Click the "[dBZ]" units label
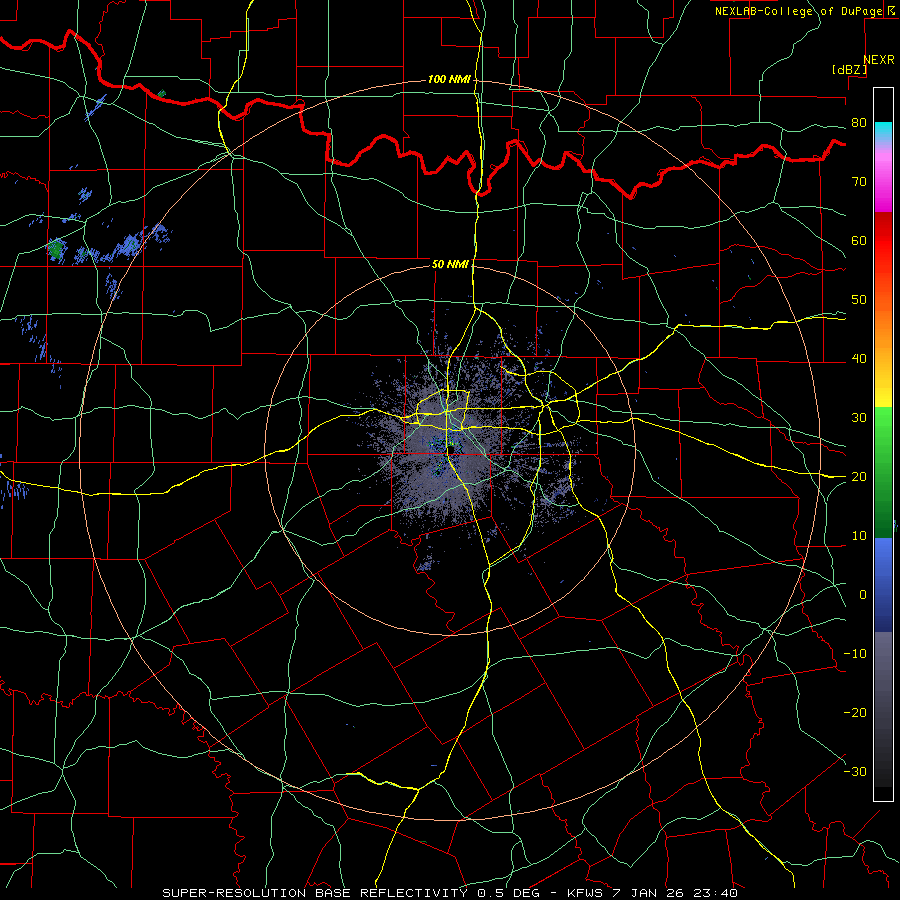The width and height of the screenshot is (900, 900). (x=849, y=69)
